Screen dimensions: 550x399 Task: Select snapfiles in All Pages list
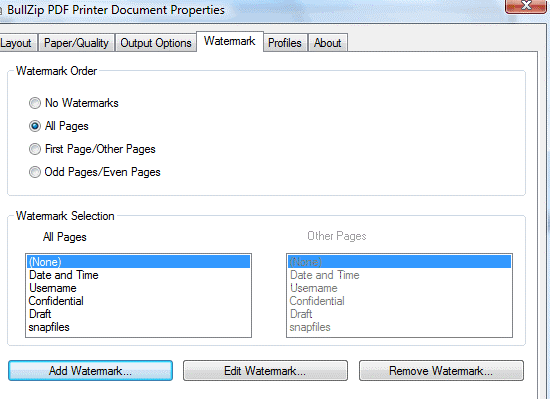[139, 327]
